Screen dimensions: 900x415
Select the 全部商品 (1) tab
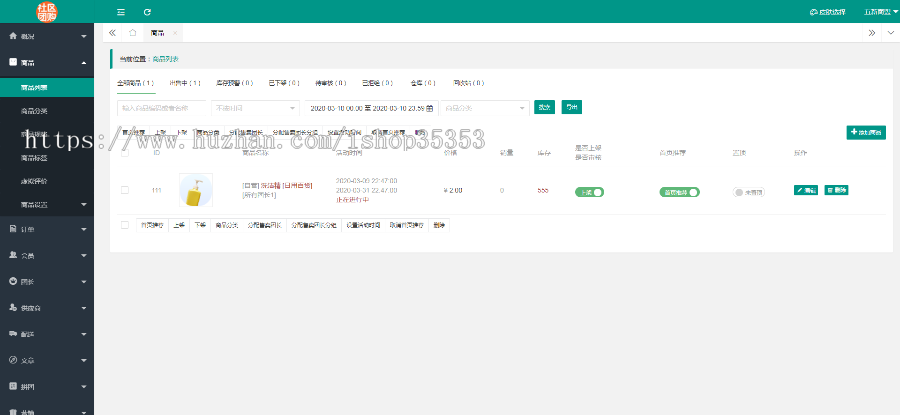tap(135, 83)
